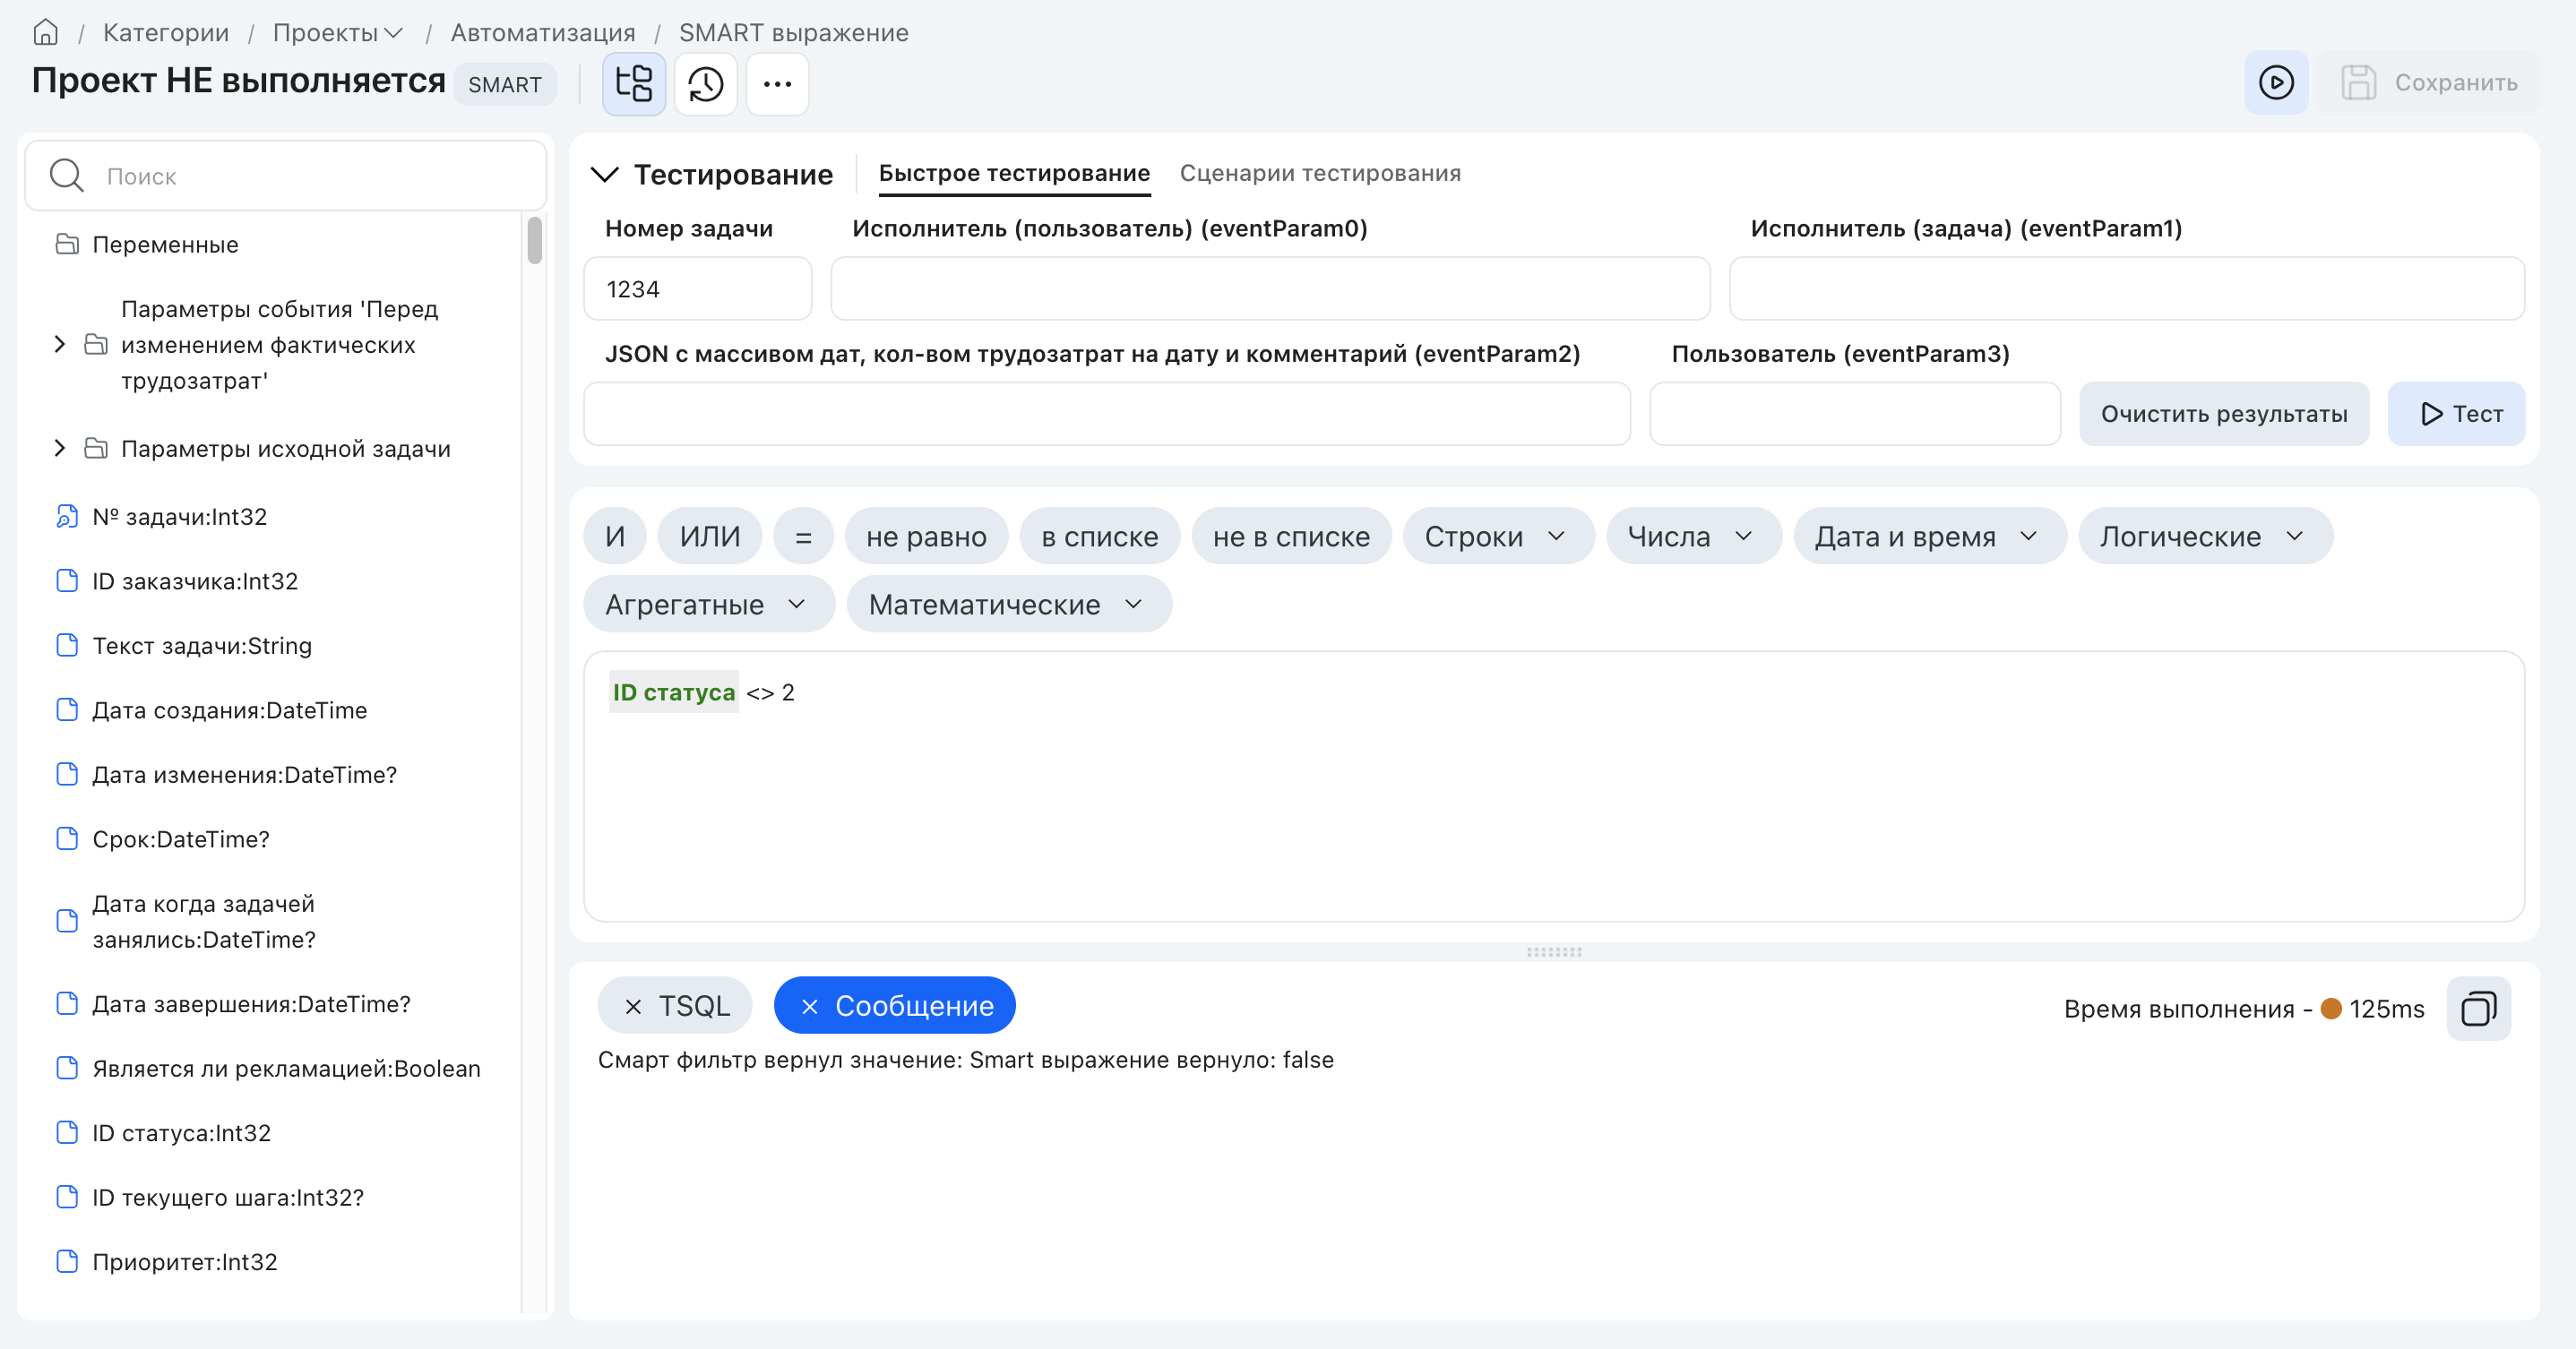Focus the Пользователь eventParam3 input field
The width and height of the screenshot is (2576, 1349).
[x=1855, y=413]
